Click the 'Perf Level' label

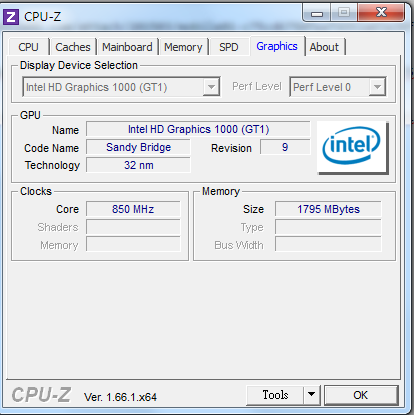(x=257, y=87)
